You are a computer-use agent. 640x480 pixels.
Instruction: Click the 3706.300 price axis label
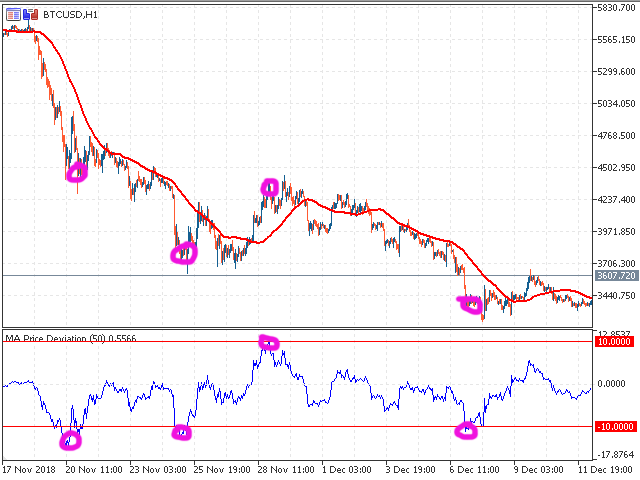click(x=616, y=264)
